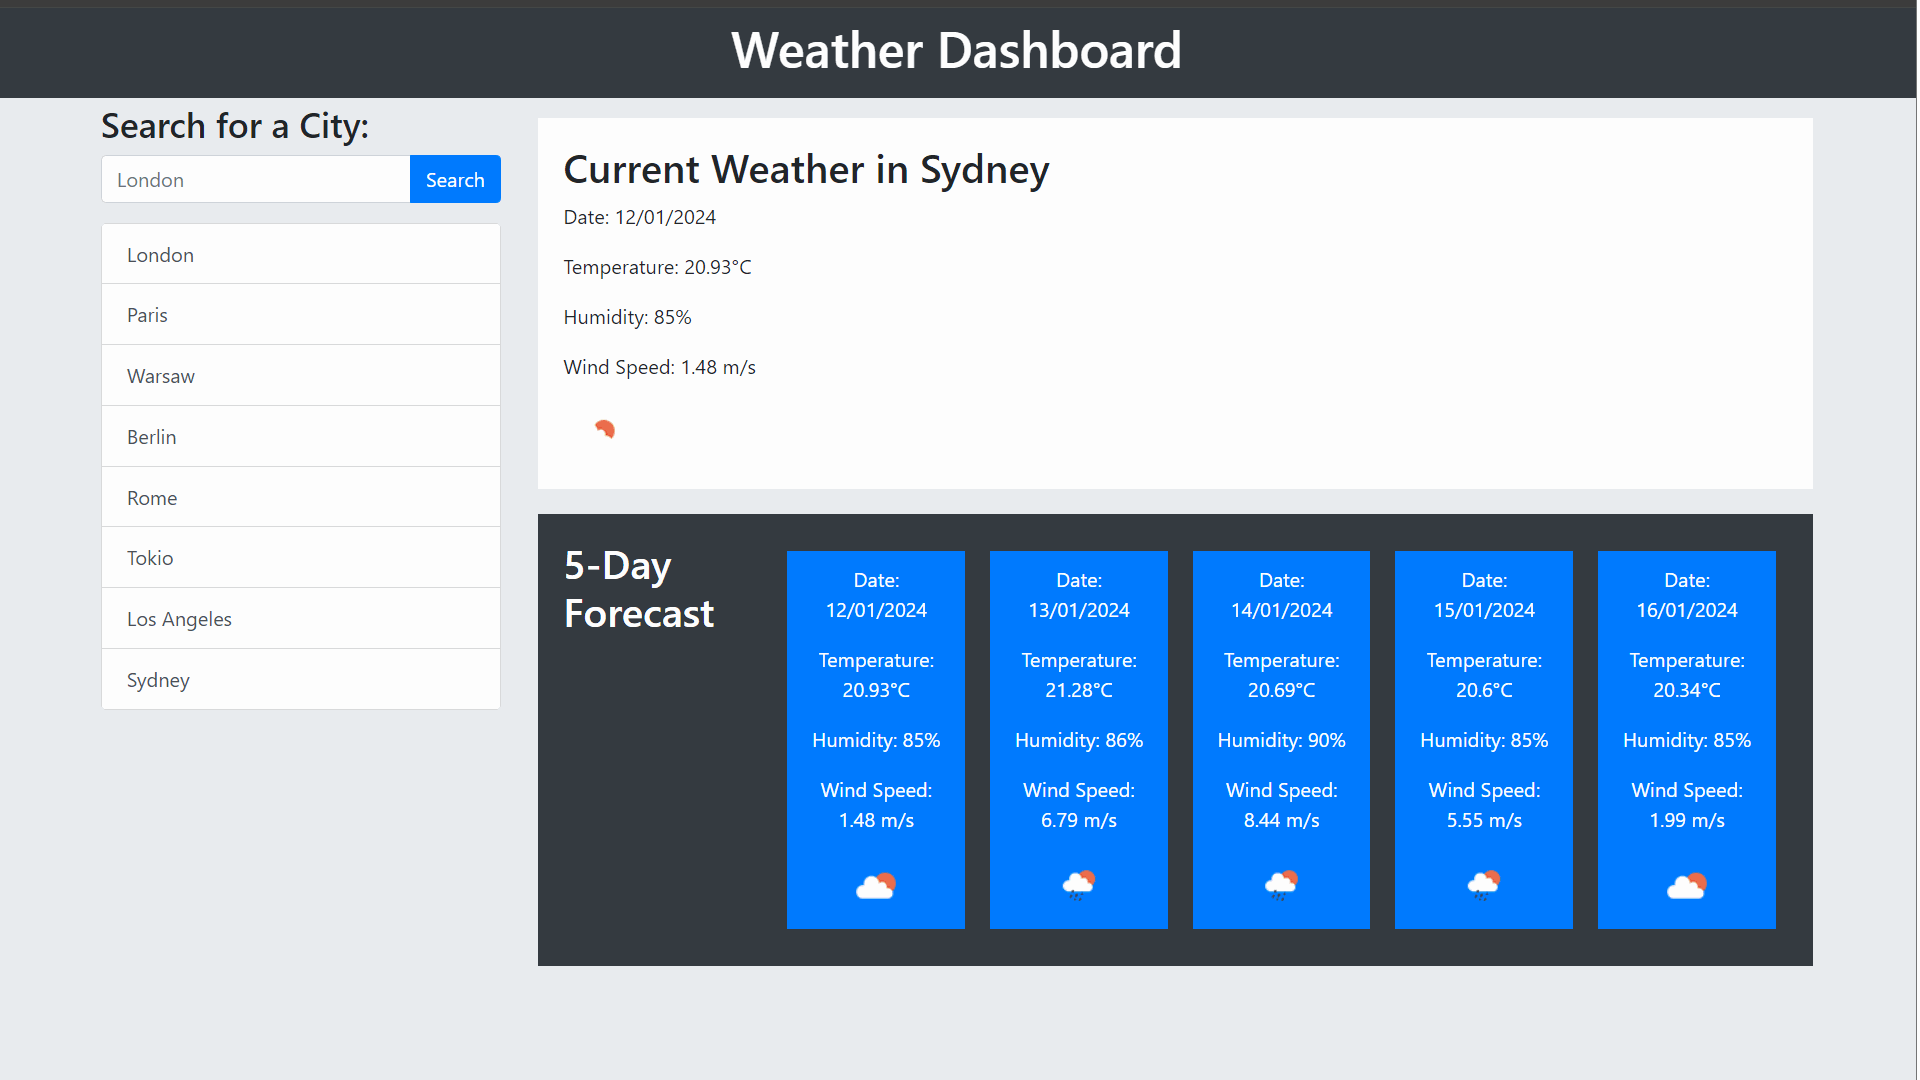1920x1080 pixels.
Task: Click the Weather Dashboard header title
Action: [x=956, y=50]
